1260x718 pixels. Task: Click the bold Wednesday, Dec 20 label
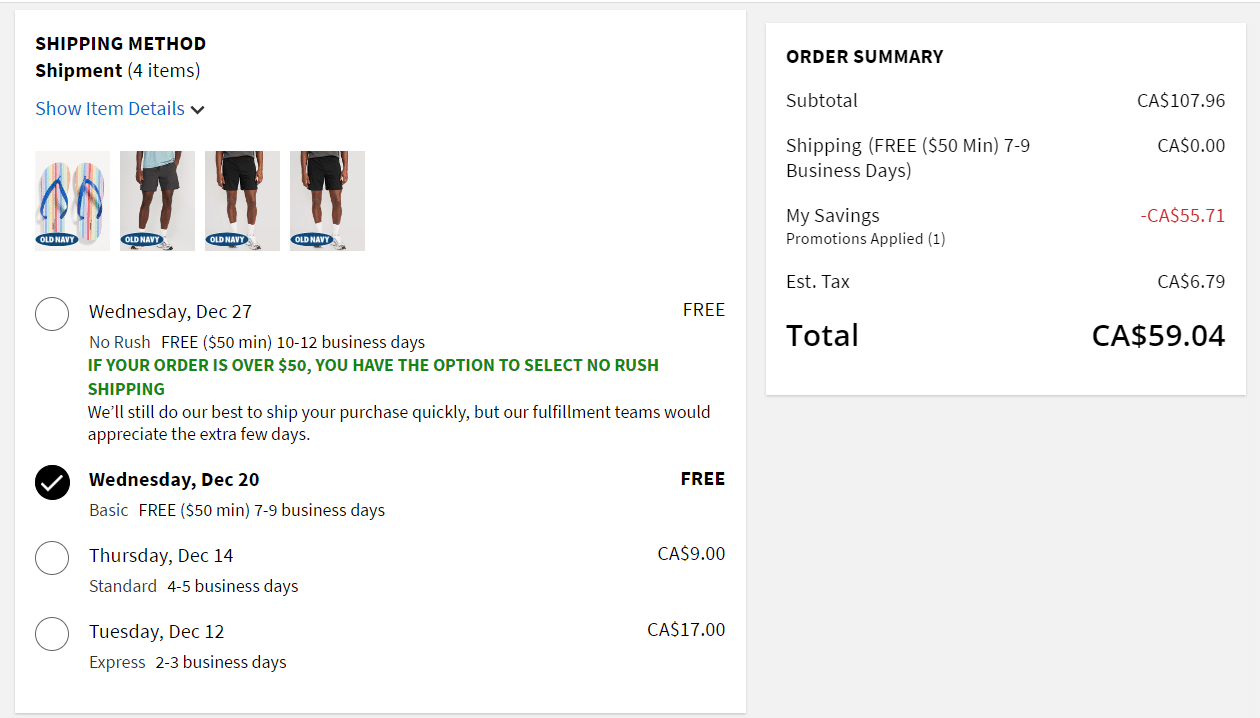point(174,480)
